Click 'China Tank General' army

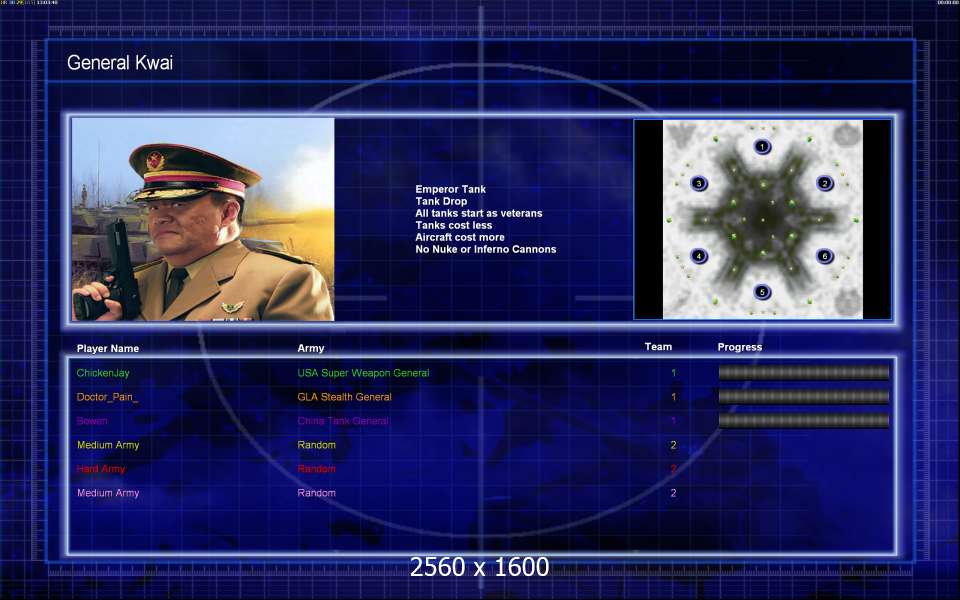[343, 421]
